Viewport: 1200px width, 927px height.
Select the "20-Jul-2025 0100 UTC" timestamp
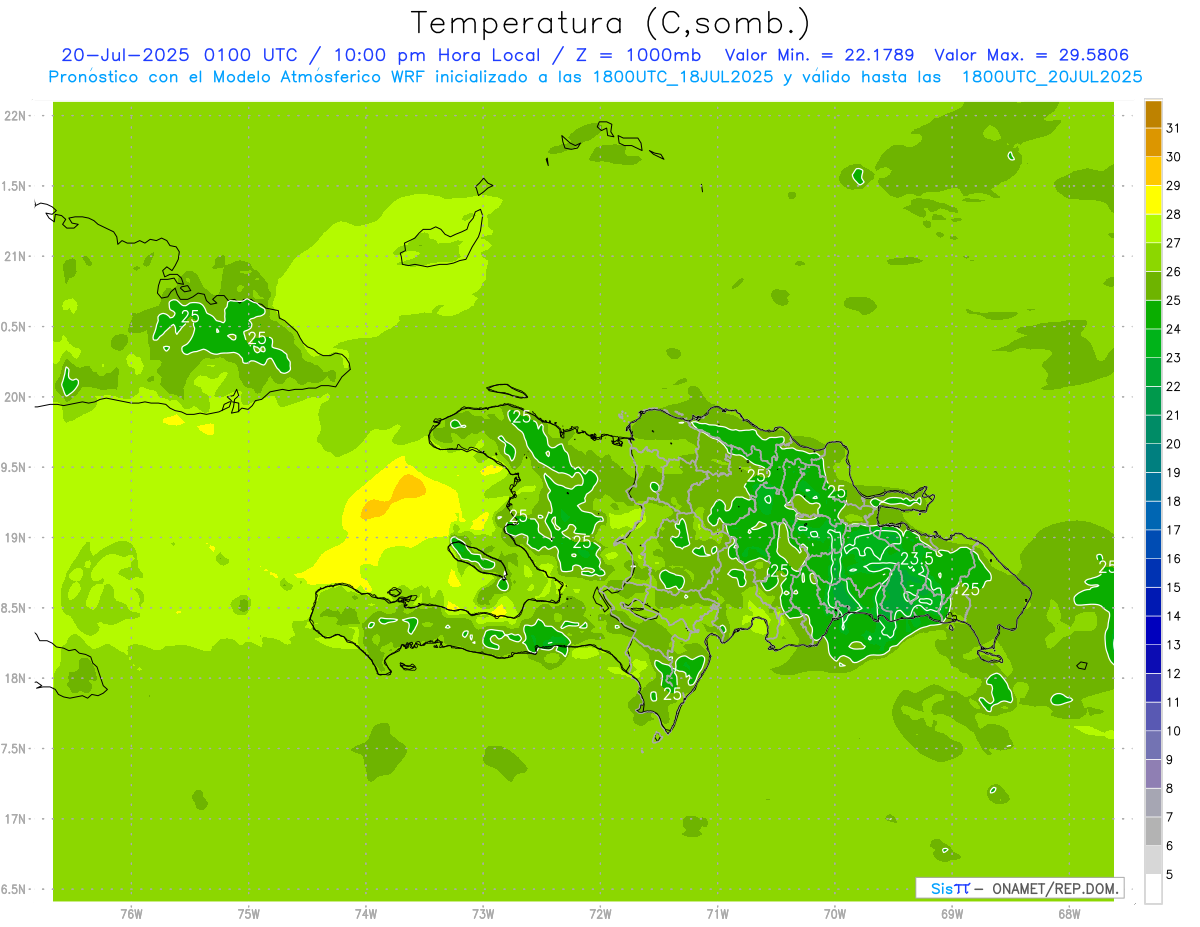(x=179, y=55)
